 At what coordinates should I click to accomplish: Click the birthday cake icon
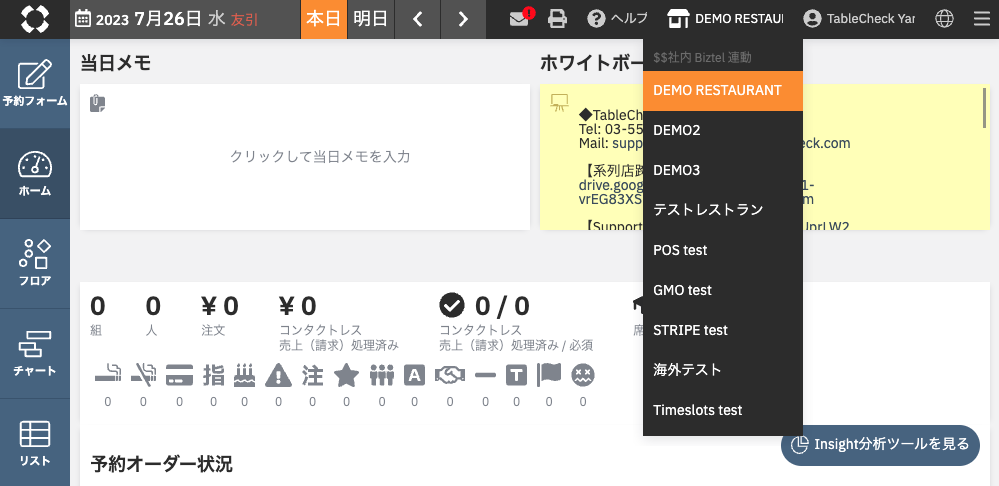point(245,376)
